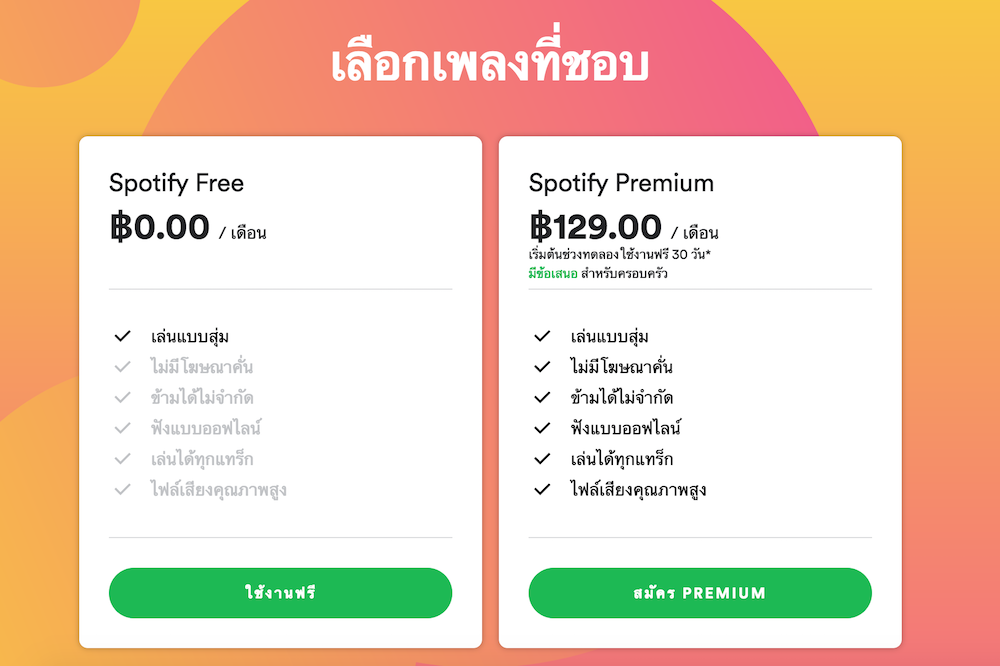The image size is (1000, 666).
Task: Click the Spotify Premium plan title
Action: tap(621, 184)
